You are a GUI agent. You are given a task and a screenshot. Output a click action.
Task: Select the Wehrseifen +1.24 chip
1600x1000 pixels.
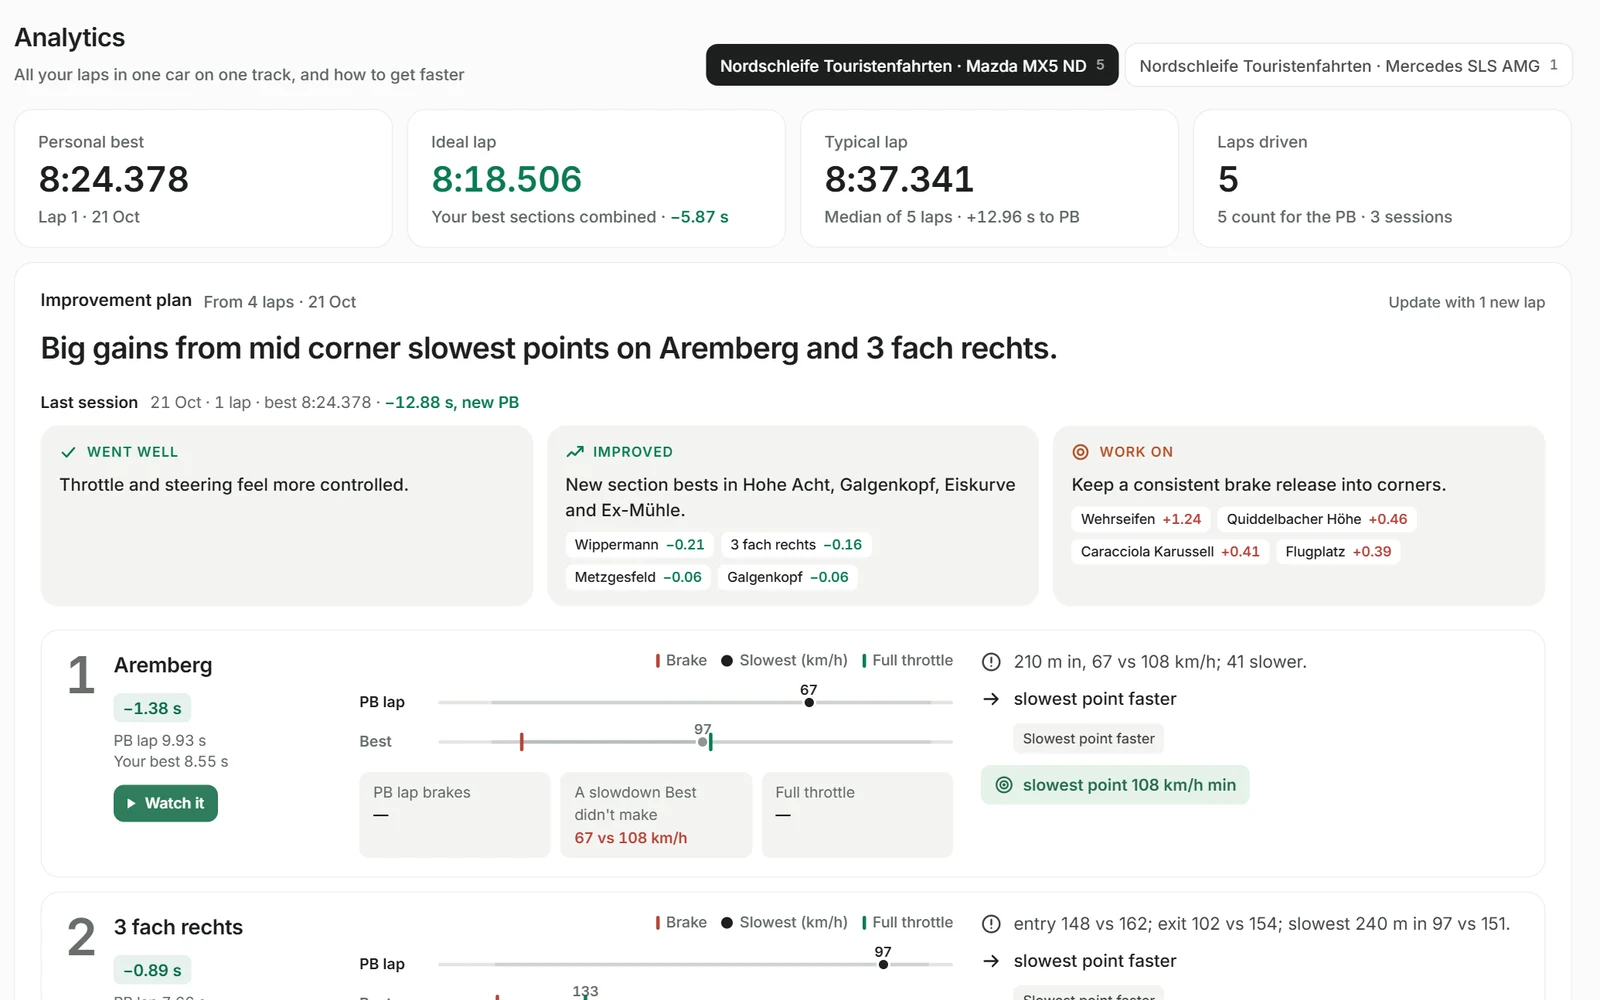pyautogui.click(x=1141, y=519)
